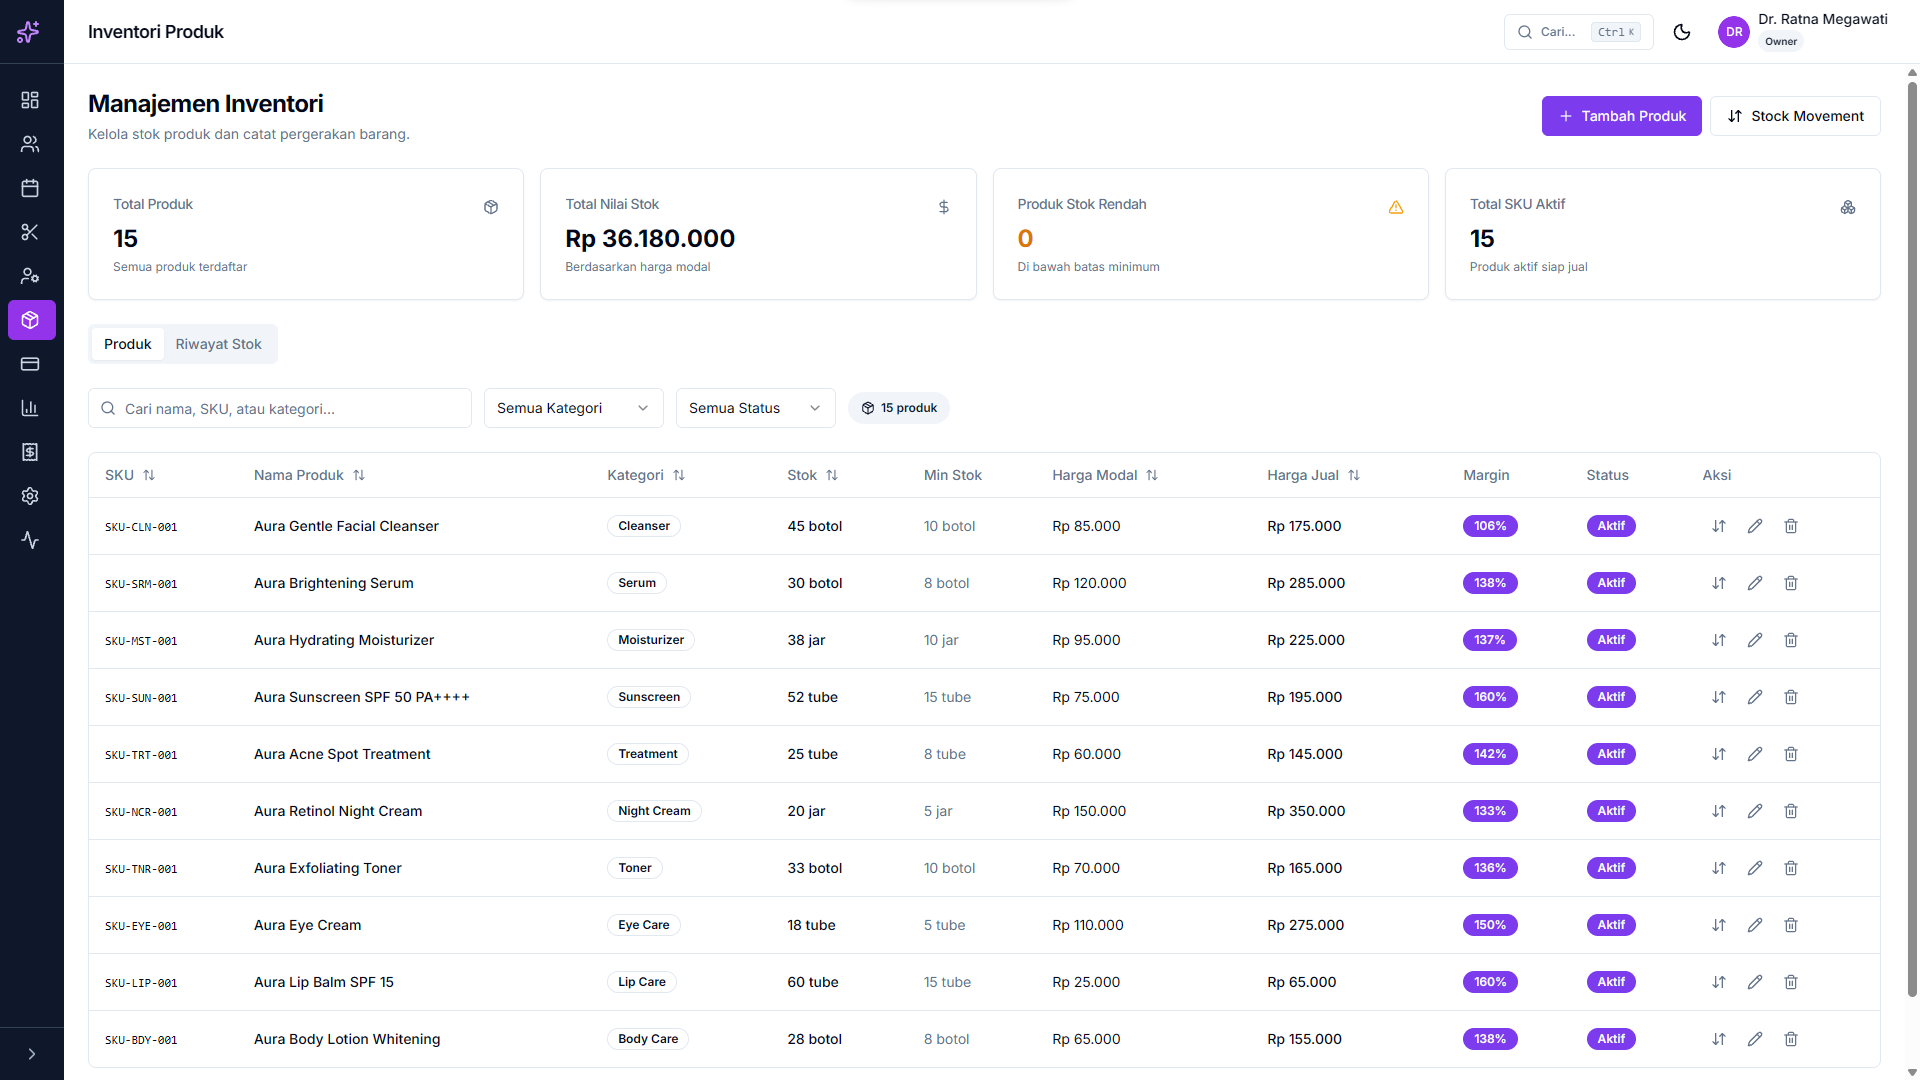Open the credit card payments sidebar icon
This screenshot has height=1080, width=1920.
30,364
